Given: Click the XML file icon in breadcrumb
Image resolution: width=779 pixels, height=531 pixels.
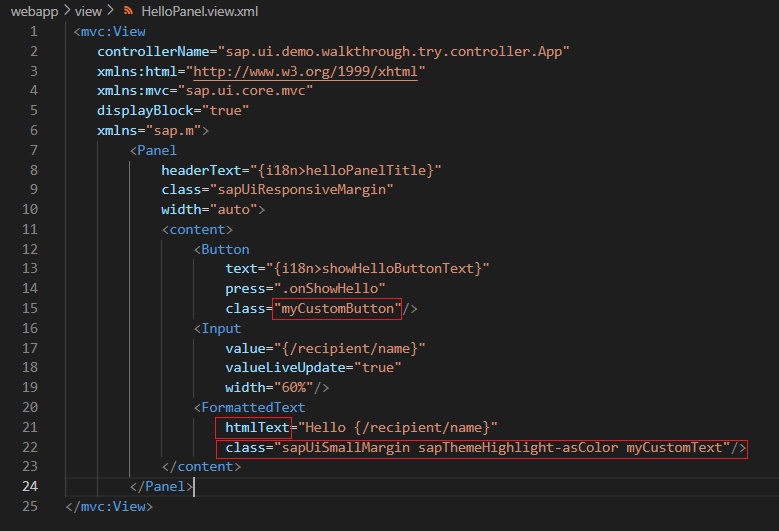Looking at the screenshot, I should tap(129, 10).
